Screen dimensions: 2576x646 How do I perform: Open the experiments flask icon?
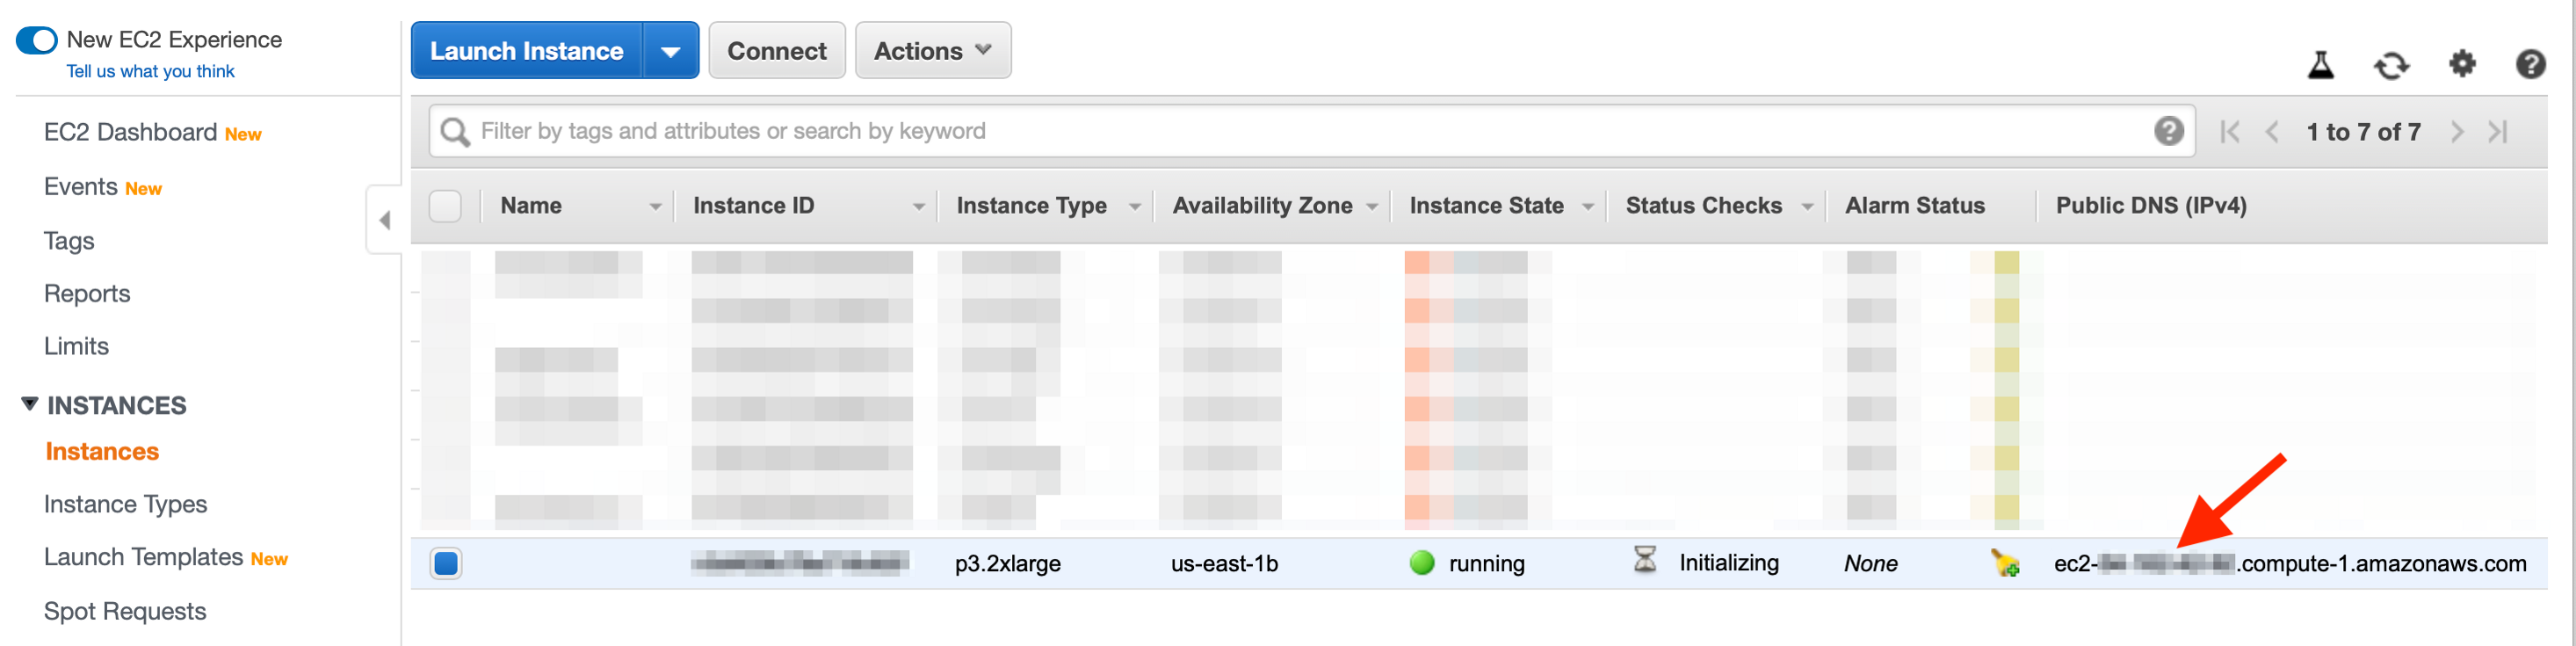click(2321, 65)
